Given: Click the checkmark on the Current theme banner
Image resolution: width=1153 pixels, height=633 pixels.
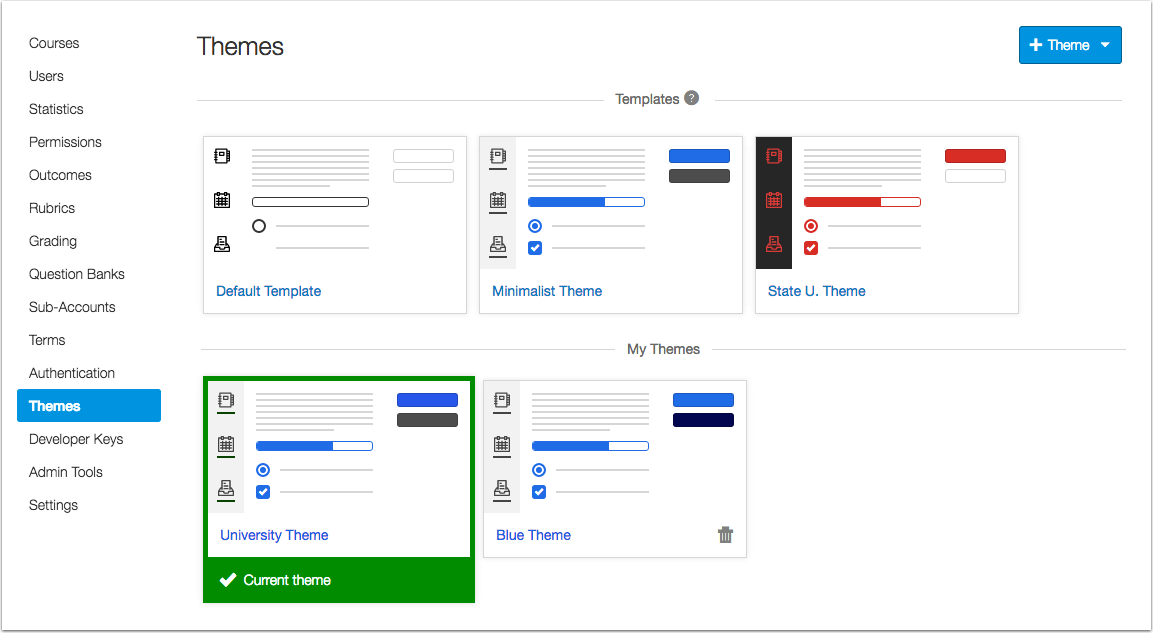Looking at the screenshot, I should tap(228, 579).
